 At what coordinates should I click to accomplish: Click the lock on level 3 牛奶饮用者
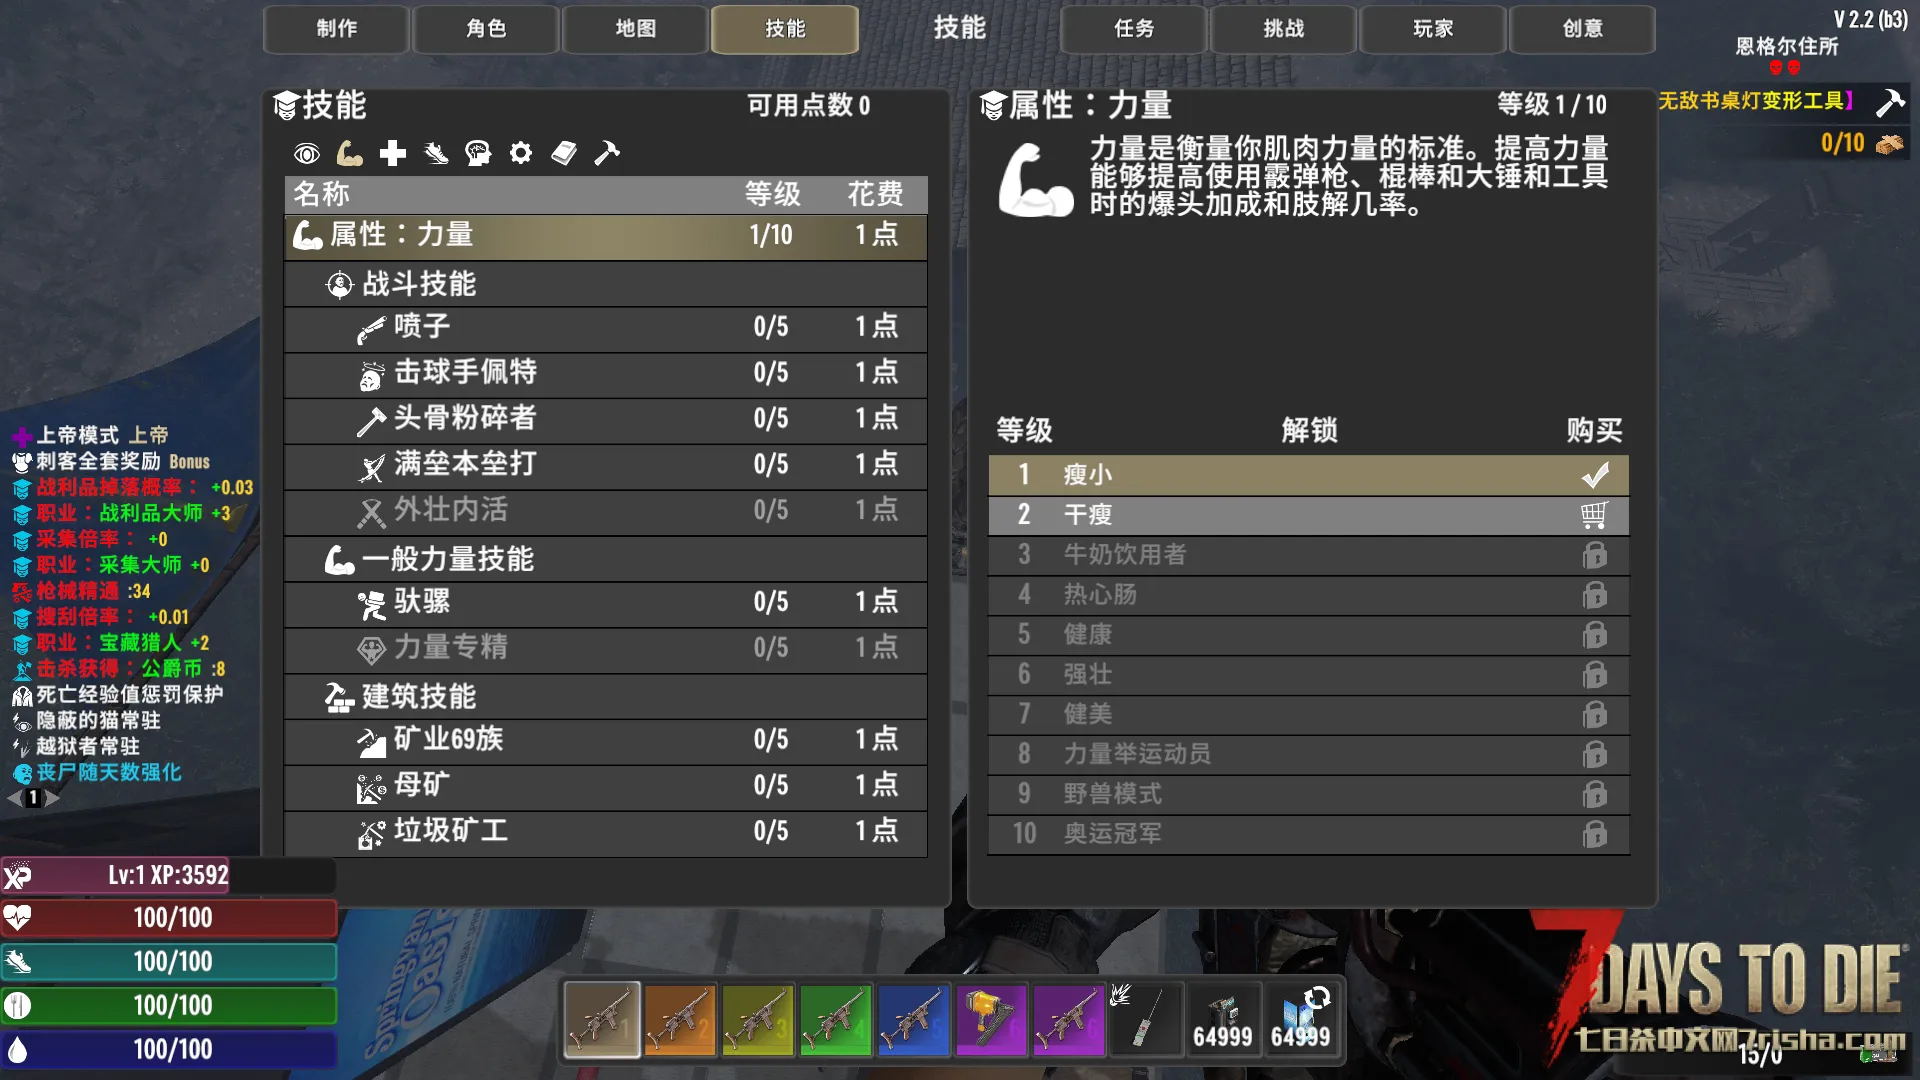(x=1594, y=555)
